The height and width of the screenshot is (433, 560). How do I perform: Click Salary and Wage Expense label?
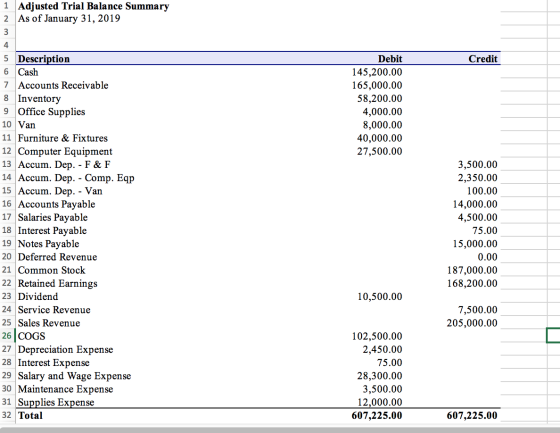[75, 376]
